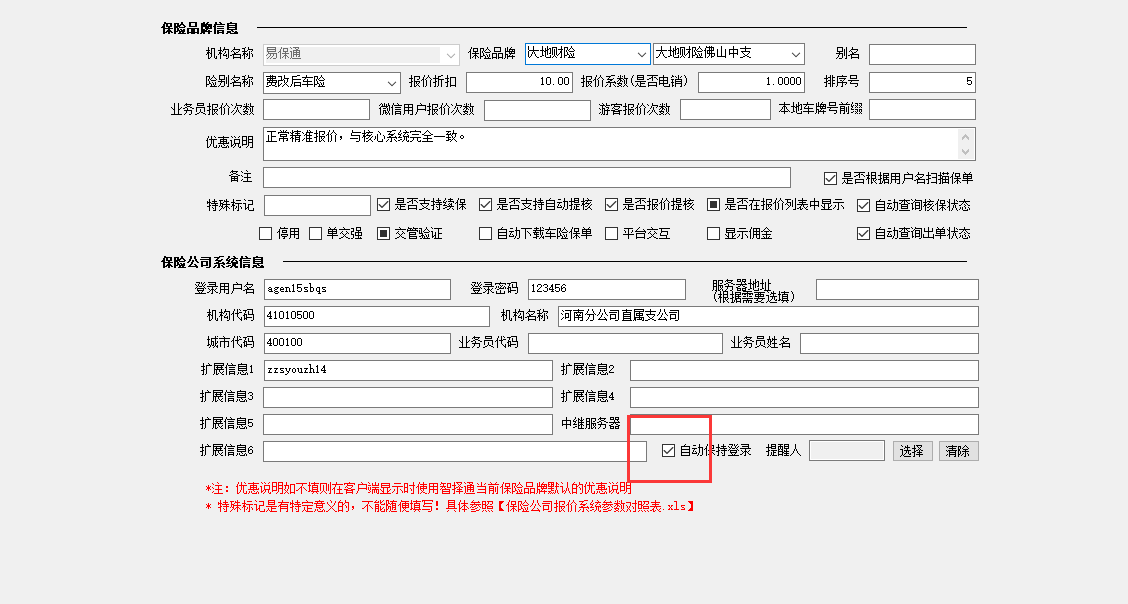The width and height of the screenshot is (1128, 604).
Task: Click the 扩展信息6 input field
Action: click(x=455, y=452)
